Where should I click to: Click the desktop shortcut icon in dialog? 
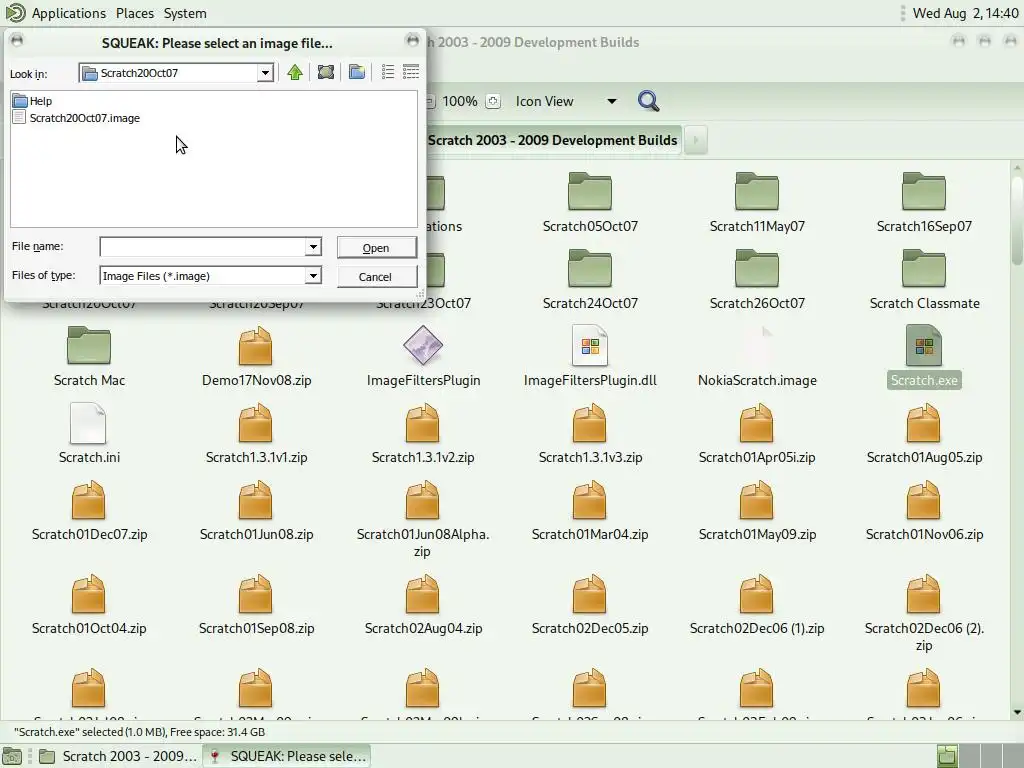tap(325, 72)
